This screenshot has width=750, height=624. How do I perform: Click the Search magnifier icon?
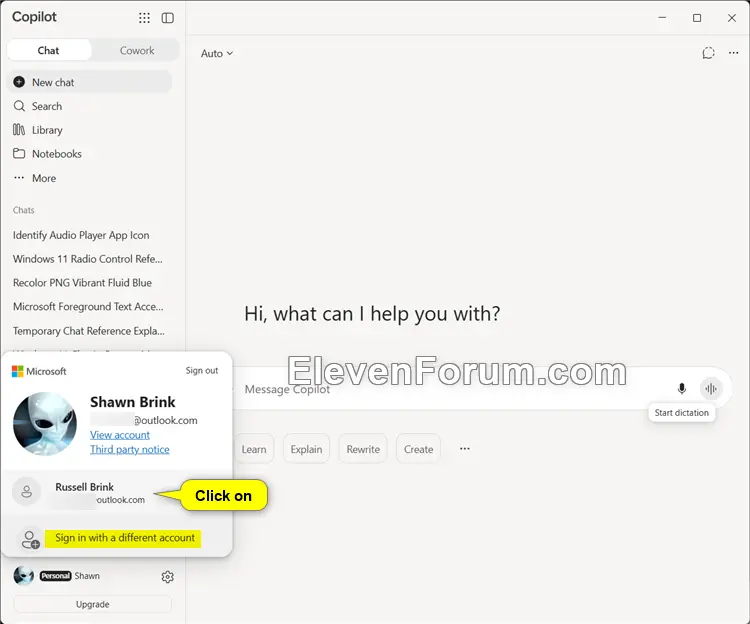coord(19,106)
